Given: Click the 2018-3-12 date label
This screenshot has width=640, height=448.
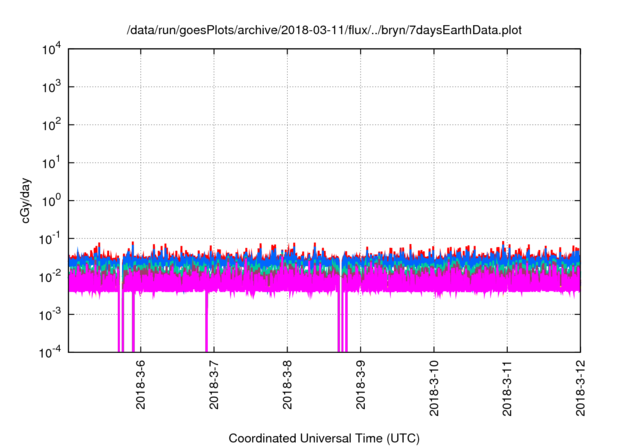Looking at the screenshot, I should click(x=580, y=388).
